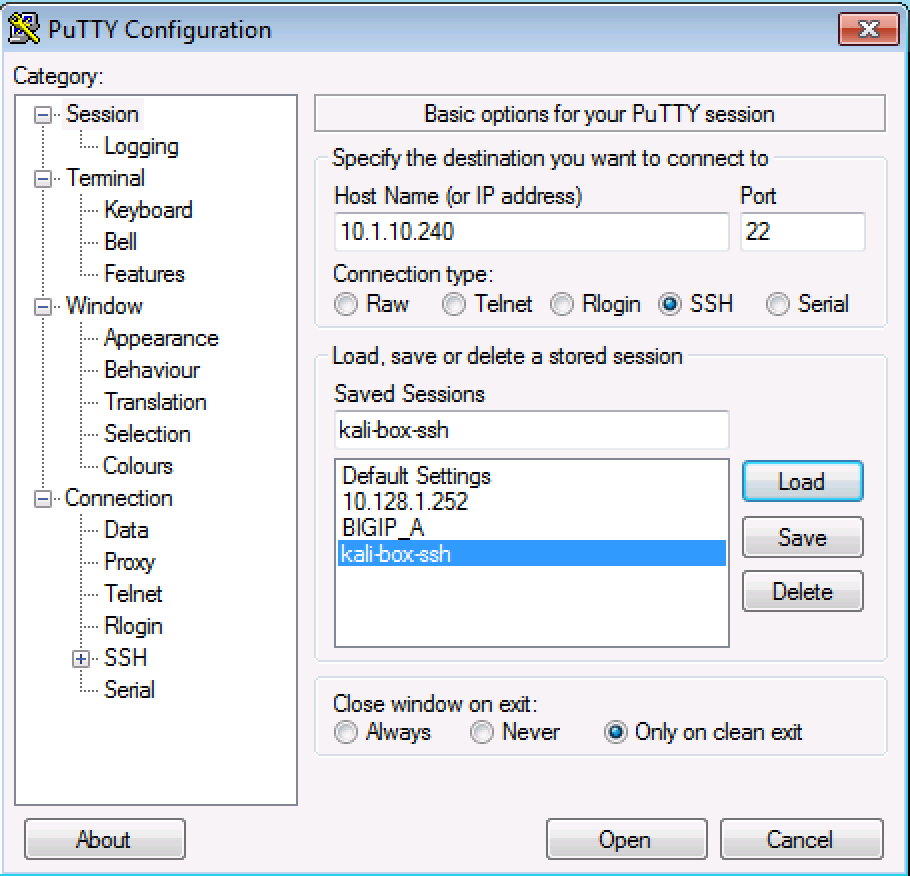Click the PuTTY icon in title bar
The width and height of the screenshot is (910, 876).
[x=24, y=28]
